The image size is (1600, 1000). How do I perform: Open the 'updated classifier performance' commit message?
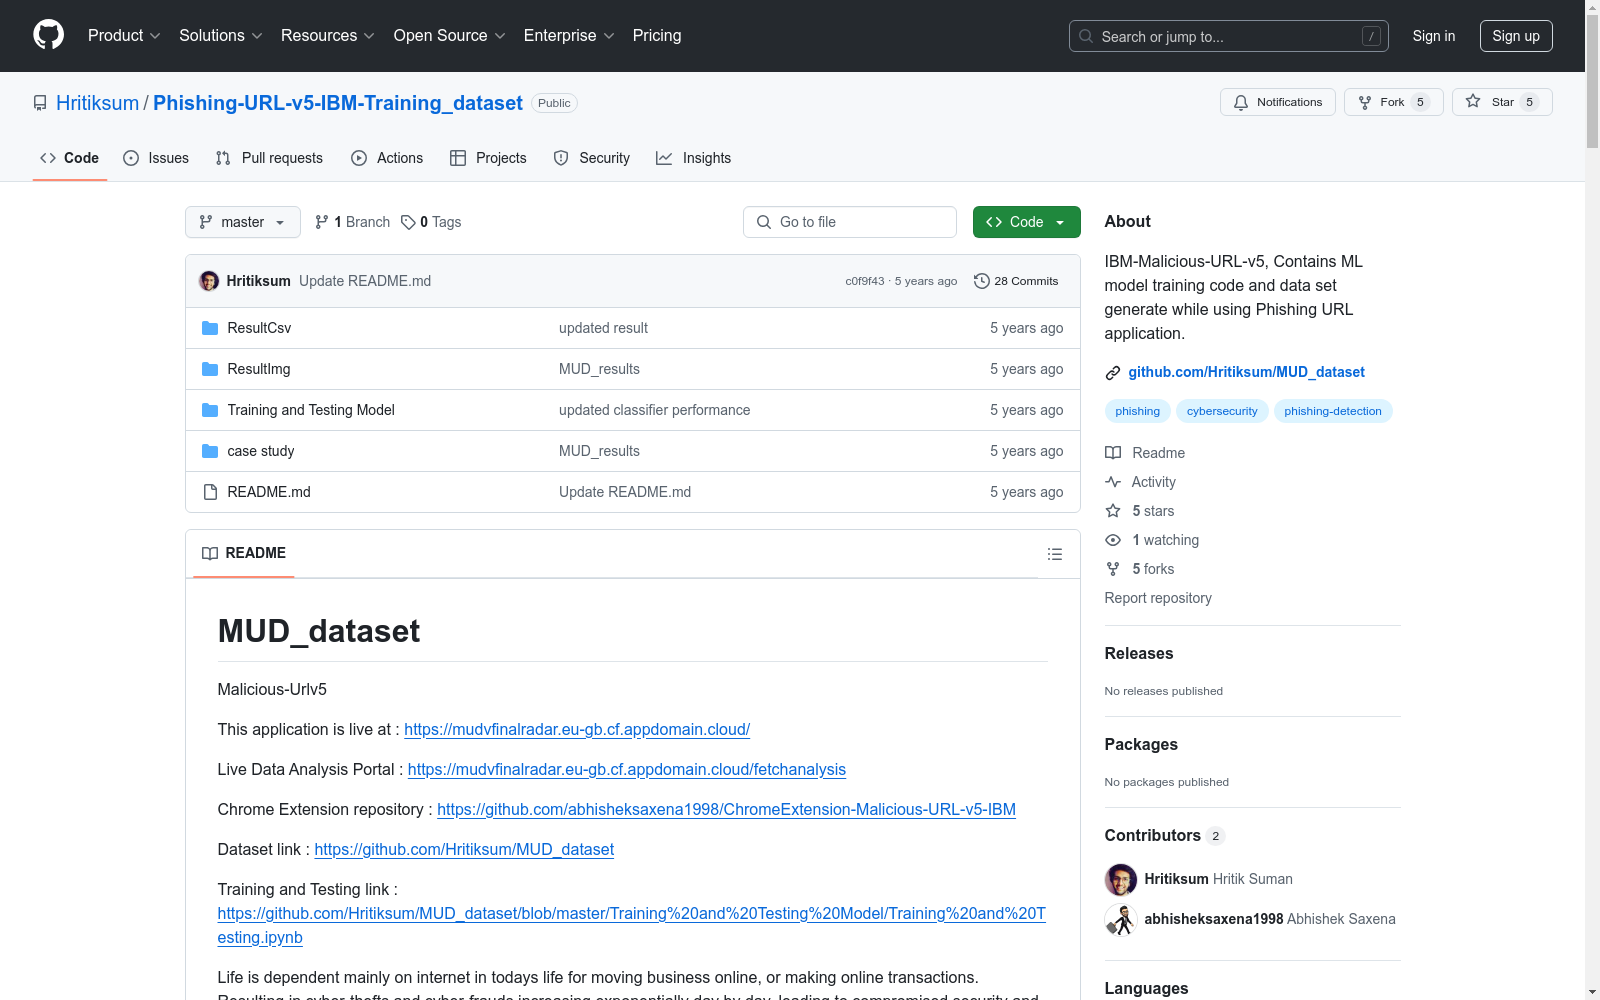(654, 410)
